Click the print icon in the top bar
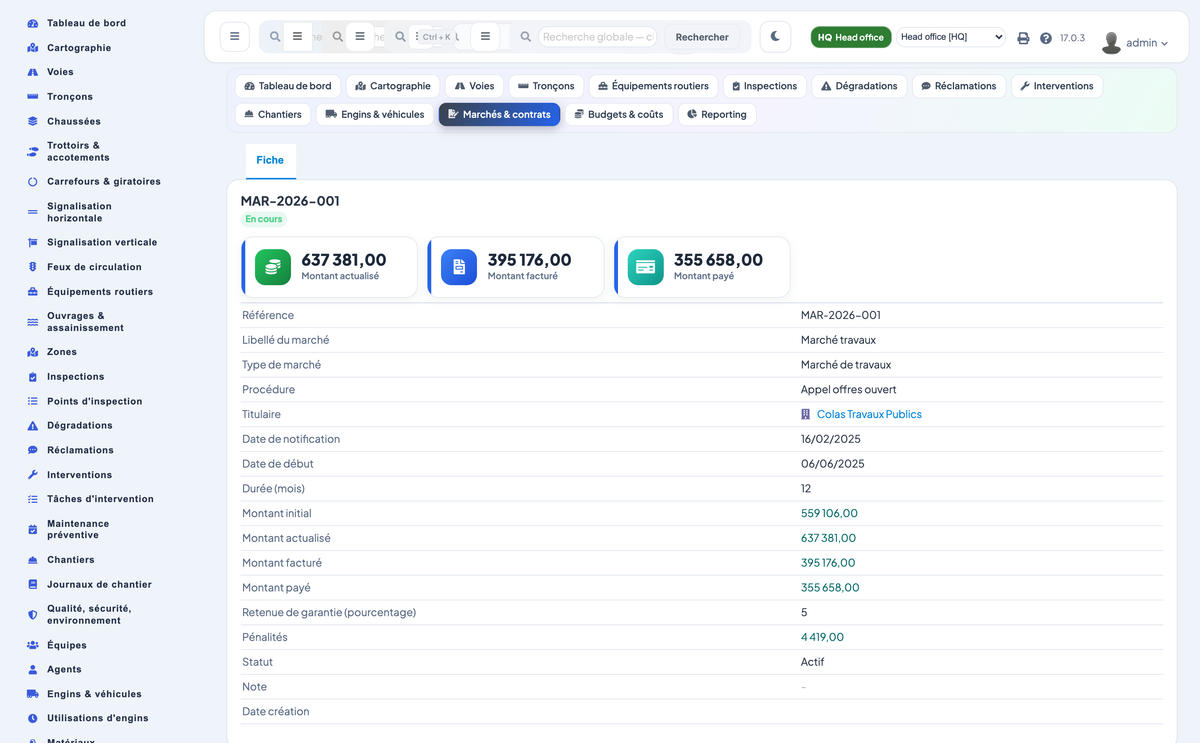 point(1023,38)
